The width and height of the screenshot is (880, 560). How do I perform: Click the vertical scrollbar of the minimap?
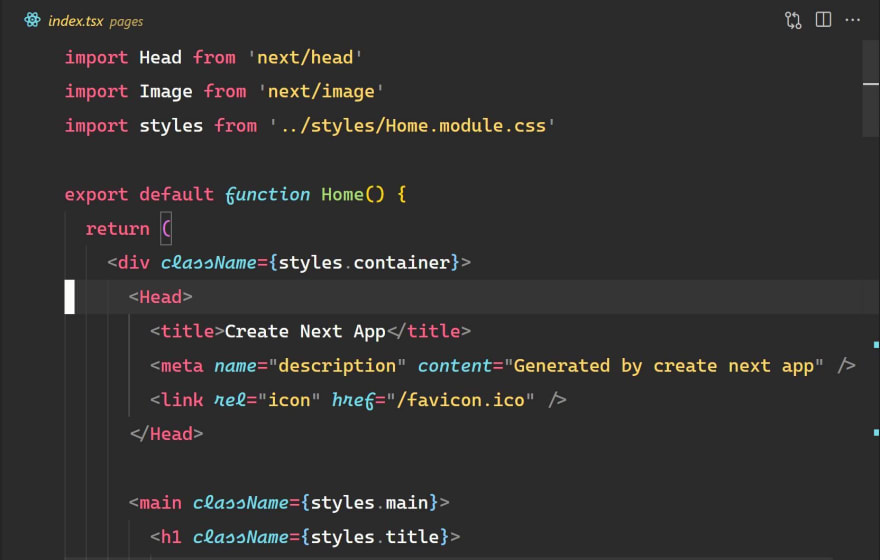(871, 88)
